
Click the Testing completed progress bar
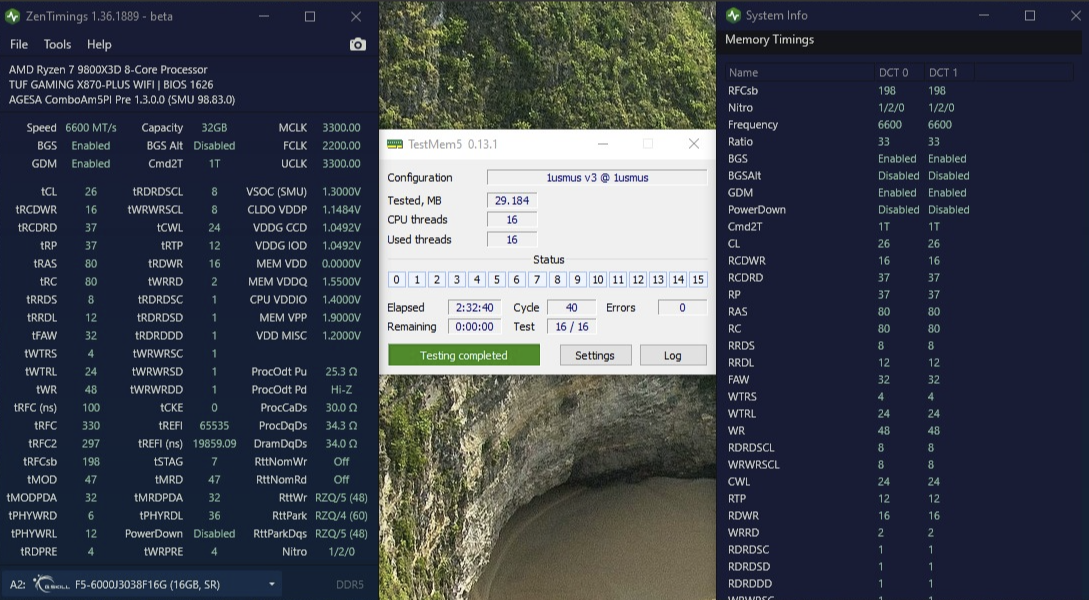pyautogui.click(x=464, y=355)
